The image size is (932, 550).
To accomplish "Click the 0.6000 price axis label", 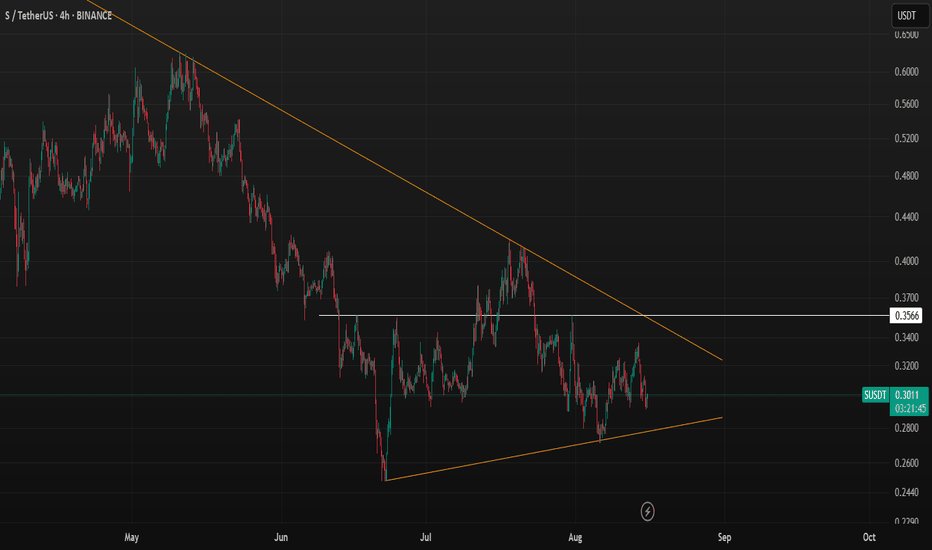I will [906, 71].
